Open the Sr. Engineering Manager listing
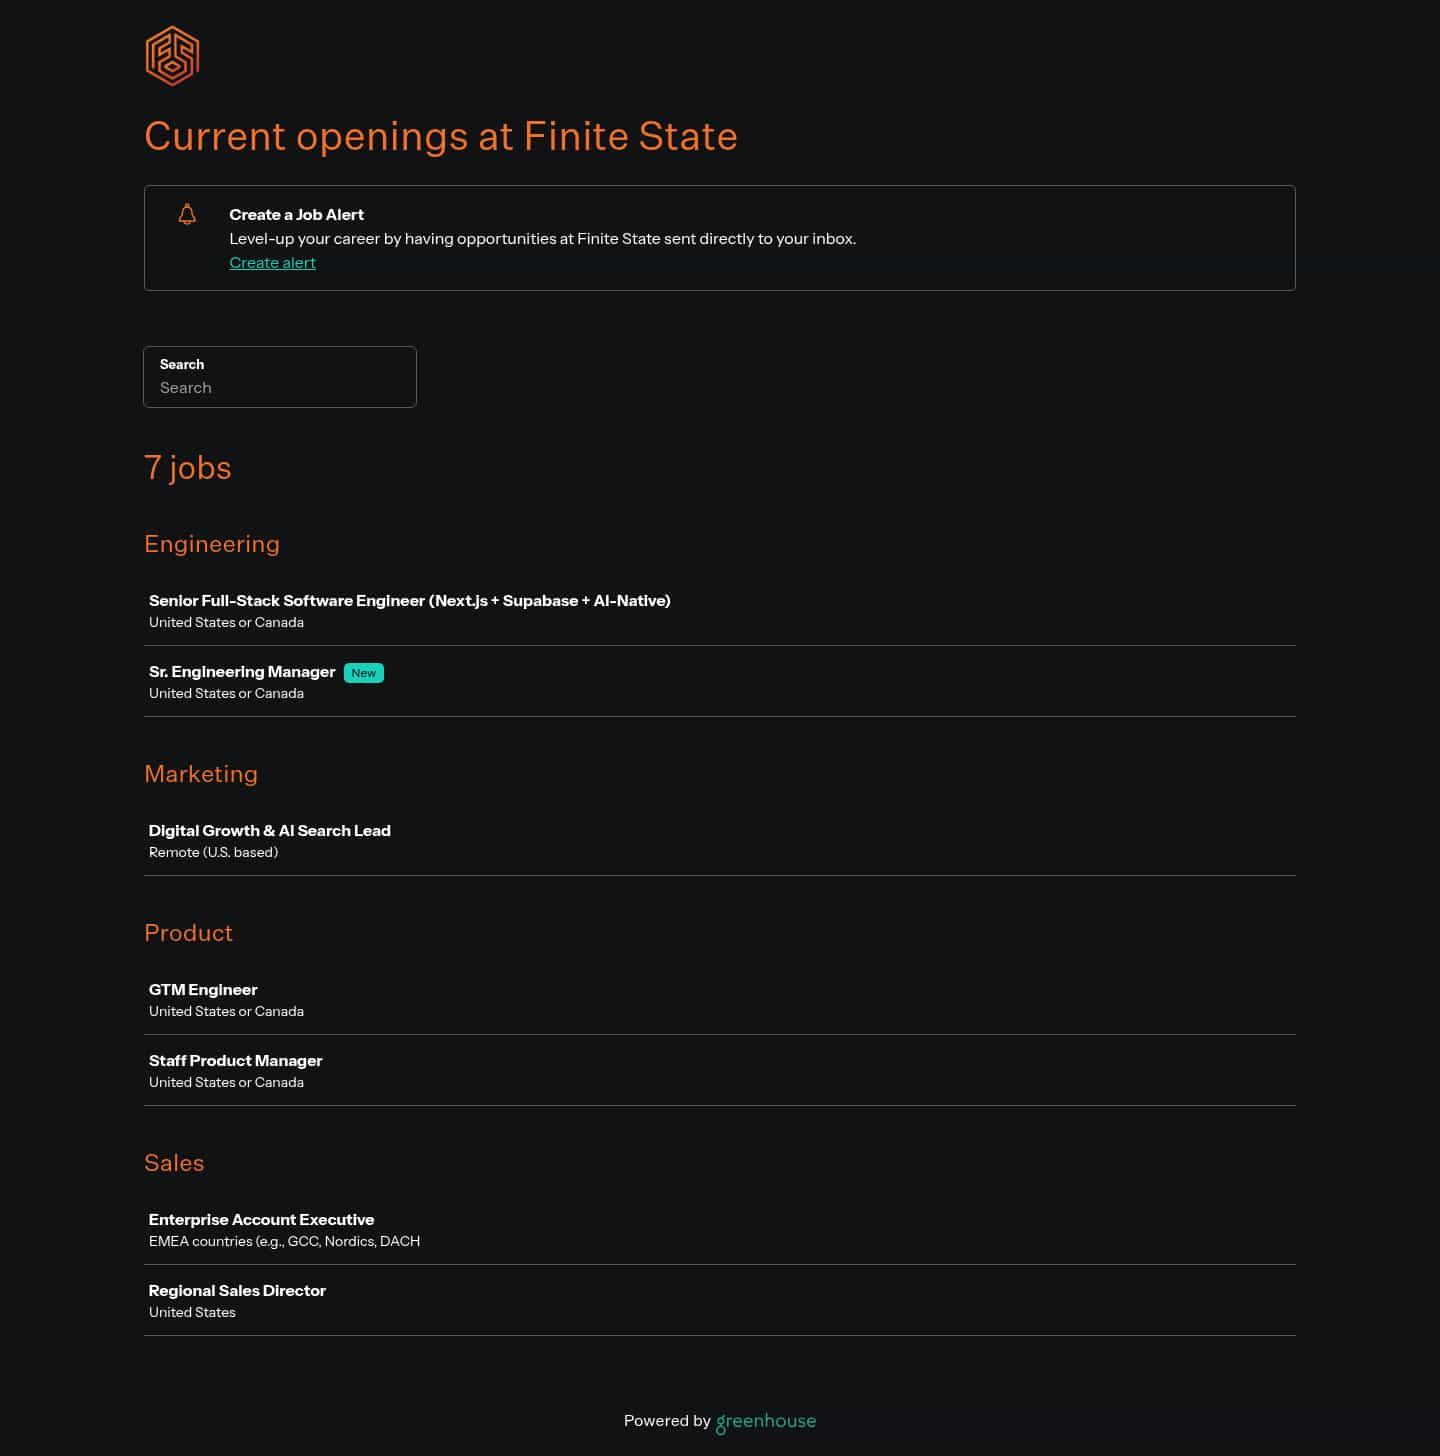Viewport: 1440px width, 1456px height. (x=242, y=672)
